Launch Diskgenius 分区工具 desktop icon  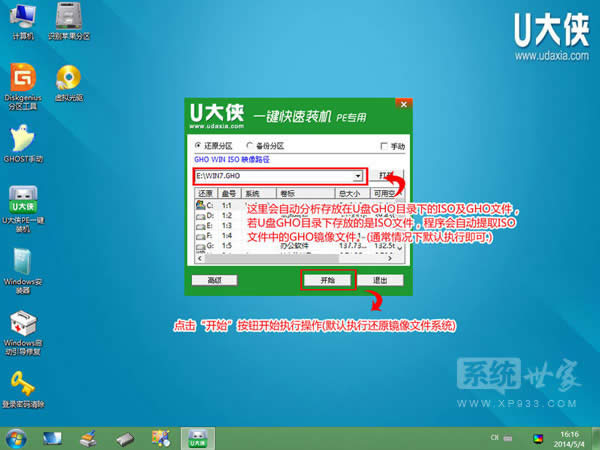click(23, 86)
